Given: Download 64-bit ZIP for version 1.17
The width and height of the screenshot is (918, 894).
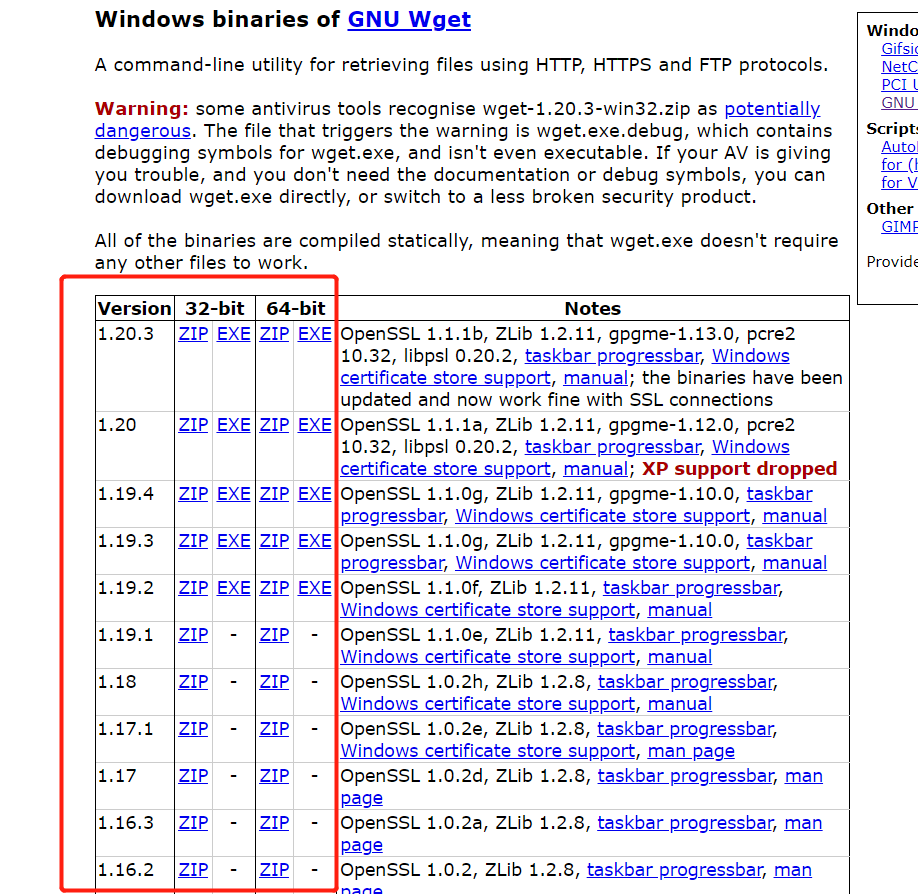Looking at the screenshot, I should pos(274,776).
